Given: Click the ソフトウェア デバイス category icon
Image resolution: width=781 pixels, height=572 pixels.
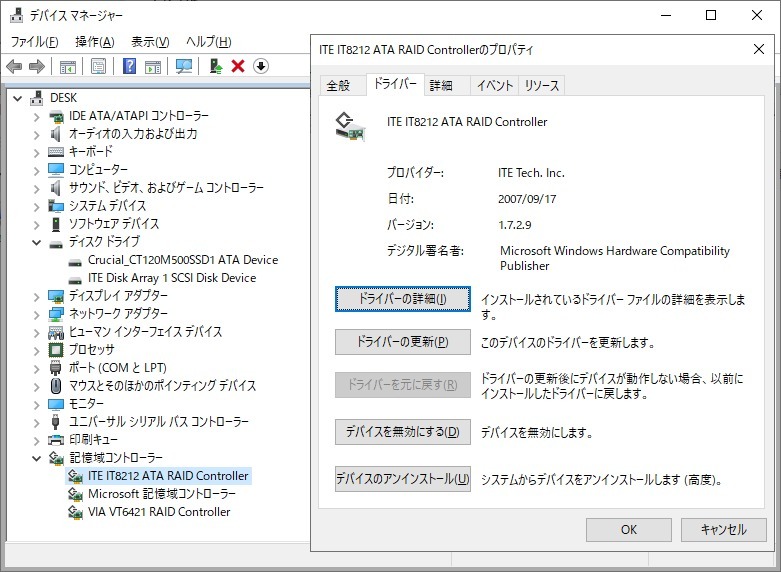Looking at the screenshot, I should pyautogui.click(x=56, y=224).
